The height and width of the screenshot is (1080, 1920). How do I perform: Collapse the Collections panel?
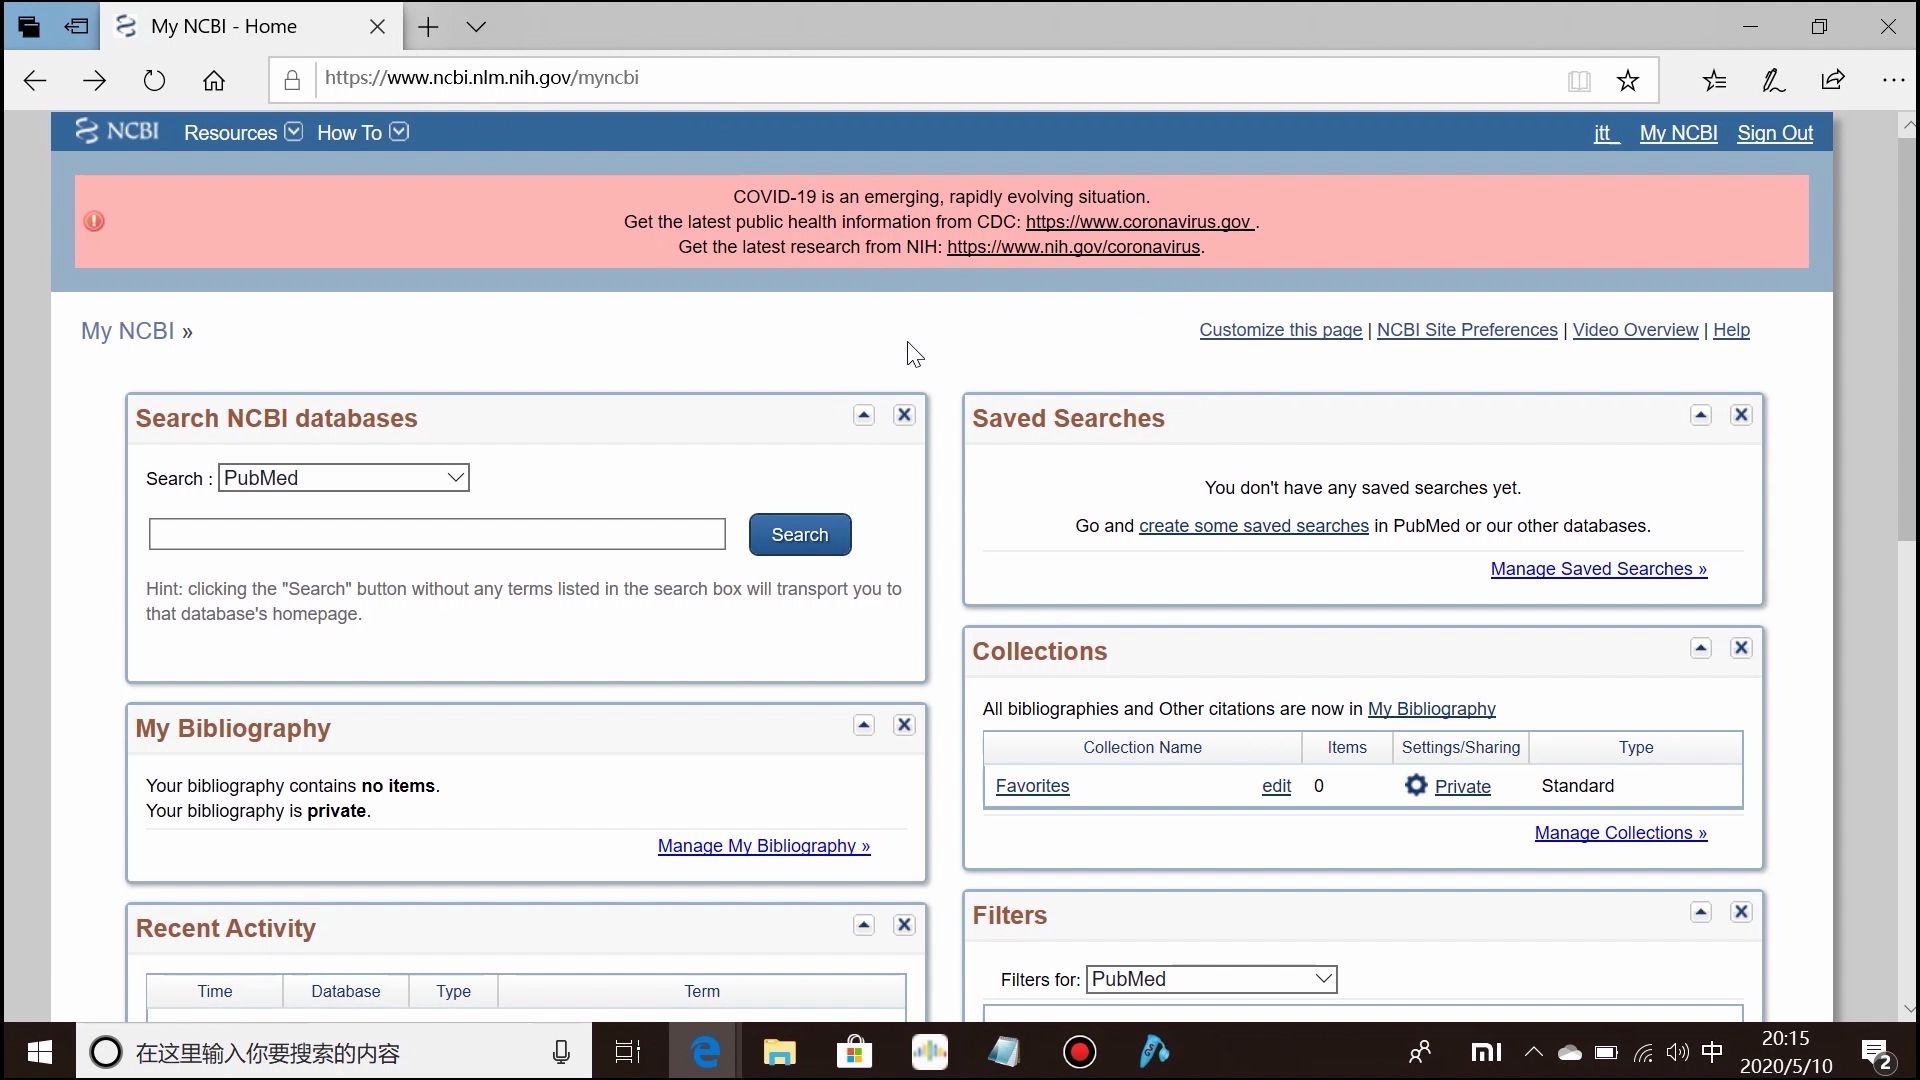pyautogui.click(x=1701, y=648)
